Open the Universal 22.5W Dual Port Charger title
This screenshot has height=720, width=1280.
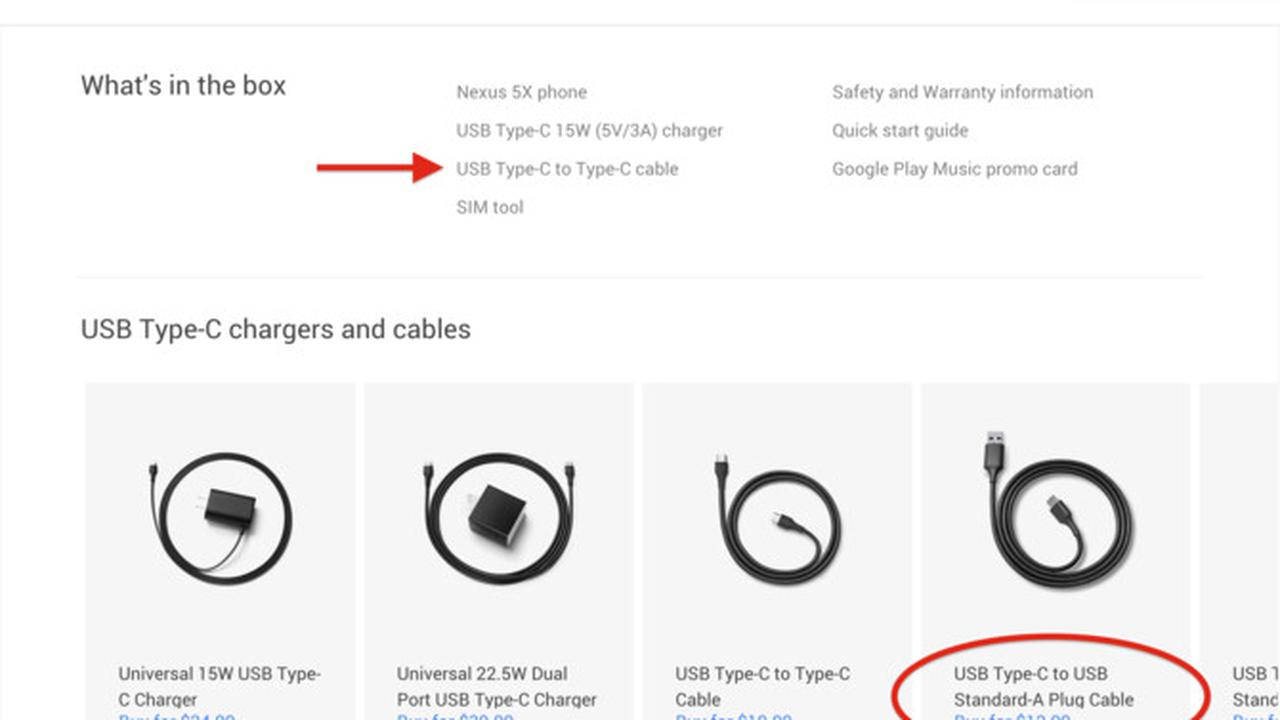497,687
